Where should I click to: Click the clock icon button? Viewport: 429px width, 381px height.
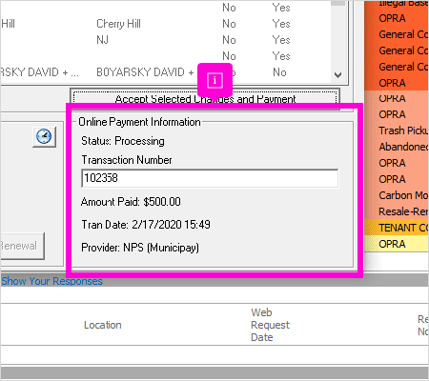44,137
